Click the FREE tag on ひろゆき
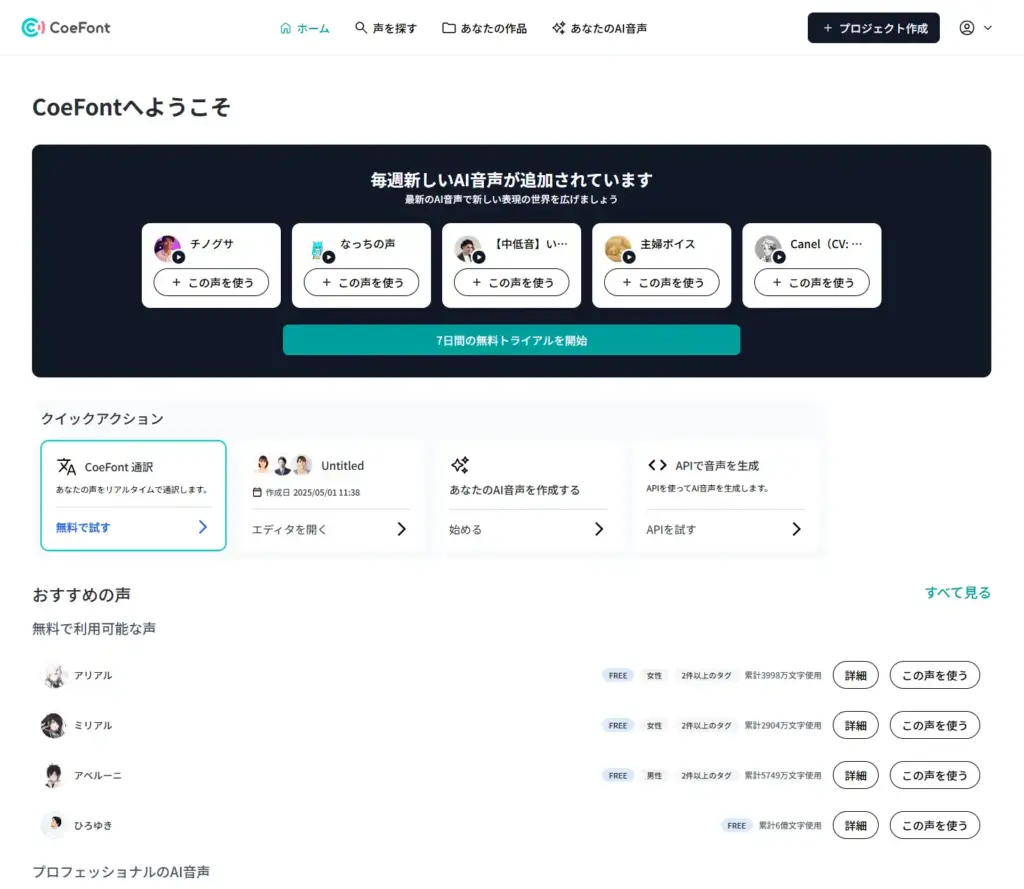Screen dimensions: 1024x889 (x=737, y=826)
